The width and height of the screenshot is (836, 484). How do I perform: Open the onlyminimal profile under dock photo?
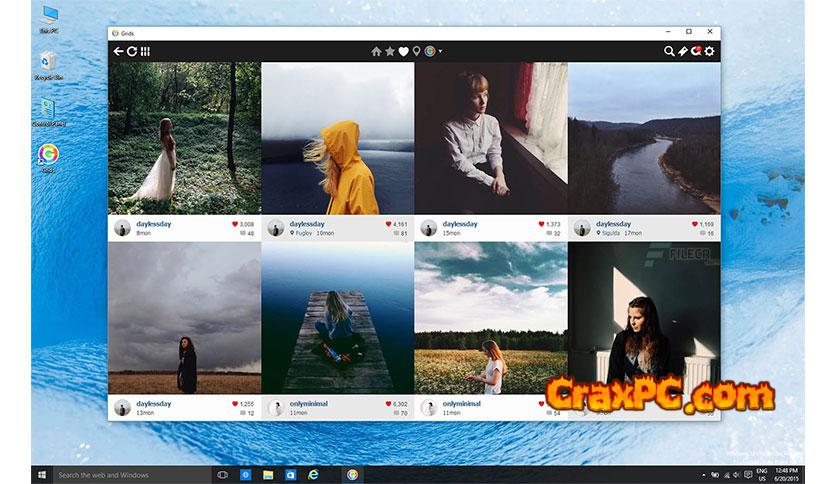[309, 403]
